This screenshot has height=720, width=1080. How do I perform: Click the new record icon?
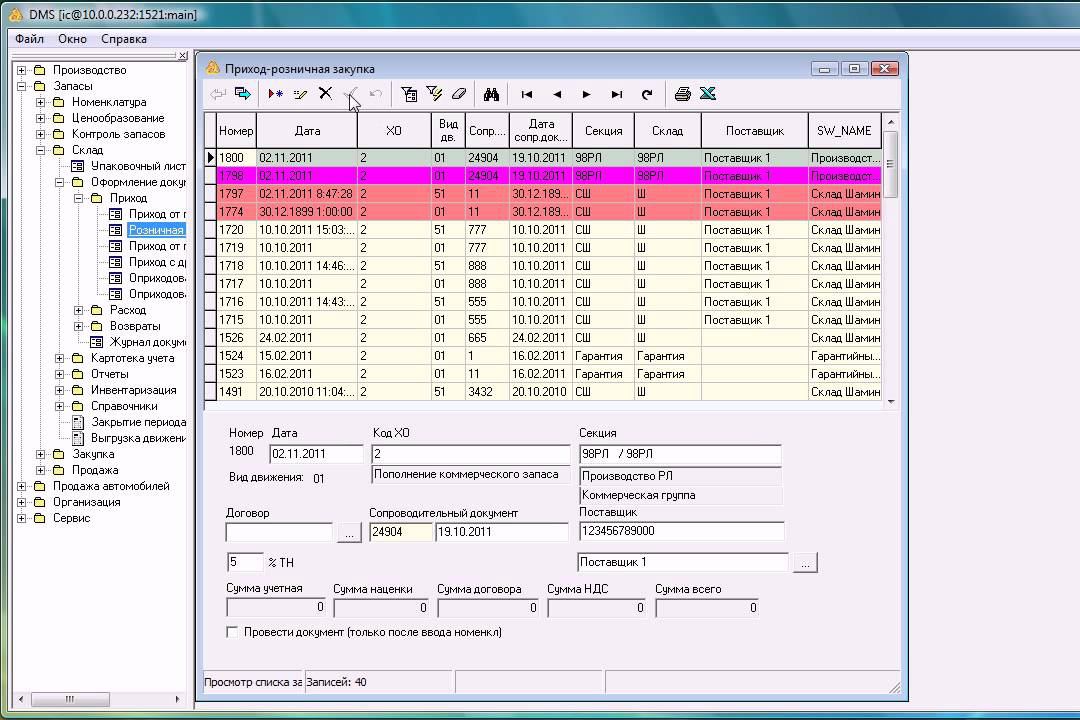click(x=276, y=94)
